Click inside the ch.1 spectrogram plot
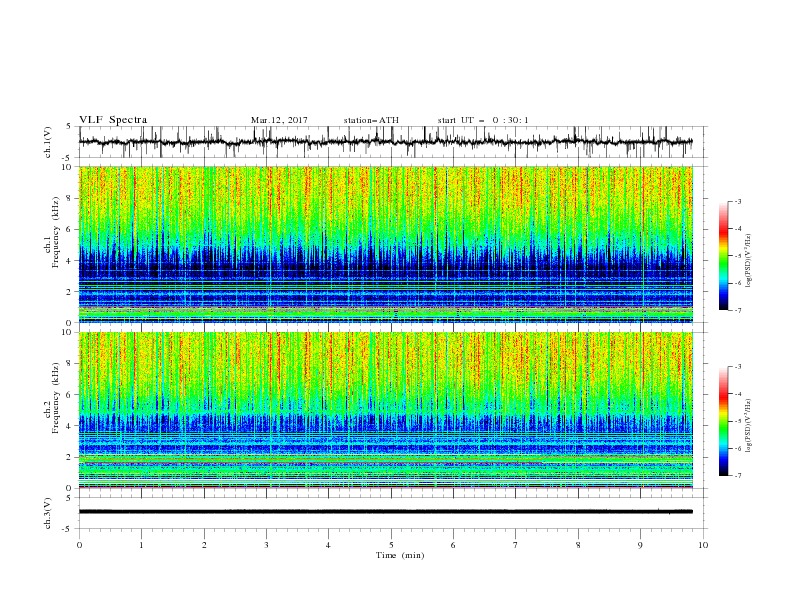 (x=386, y=244)
